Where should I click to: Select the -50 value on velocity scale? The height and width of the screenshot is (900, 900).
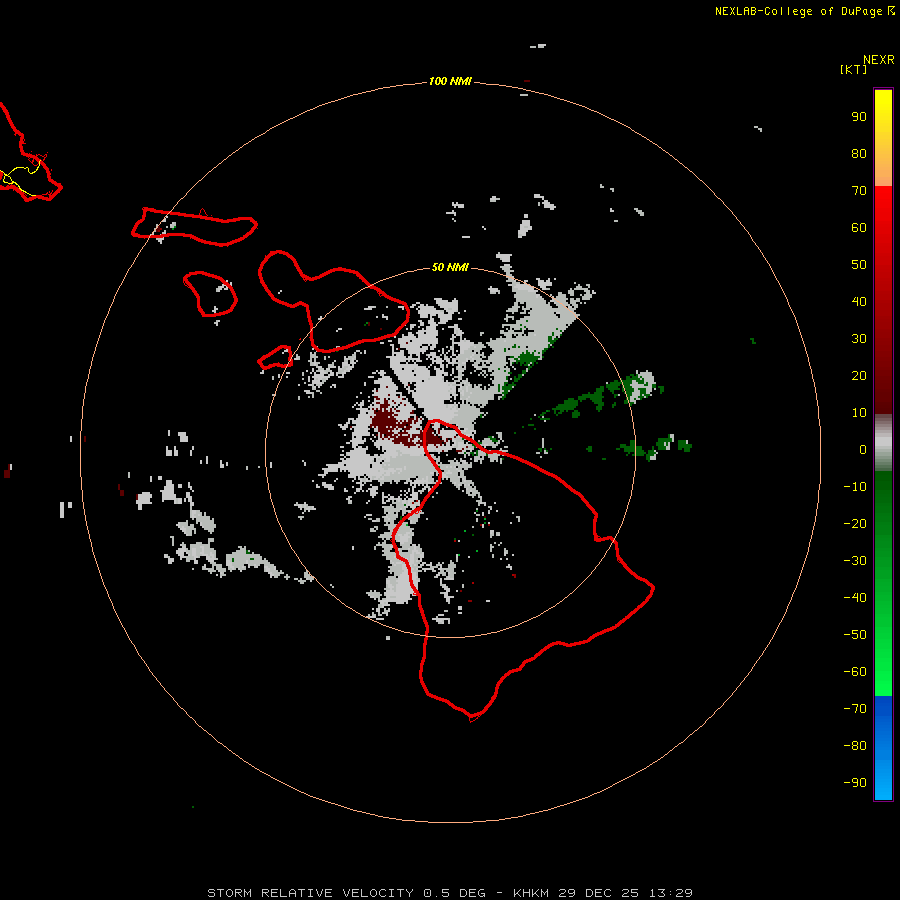[855, 635]
